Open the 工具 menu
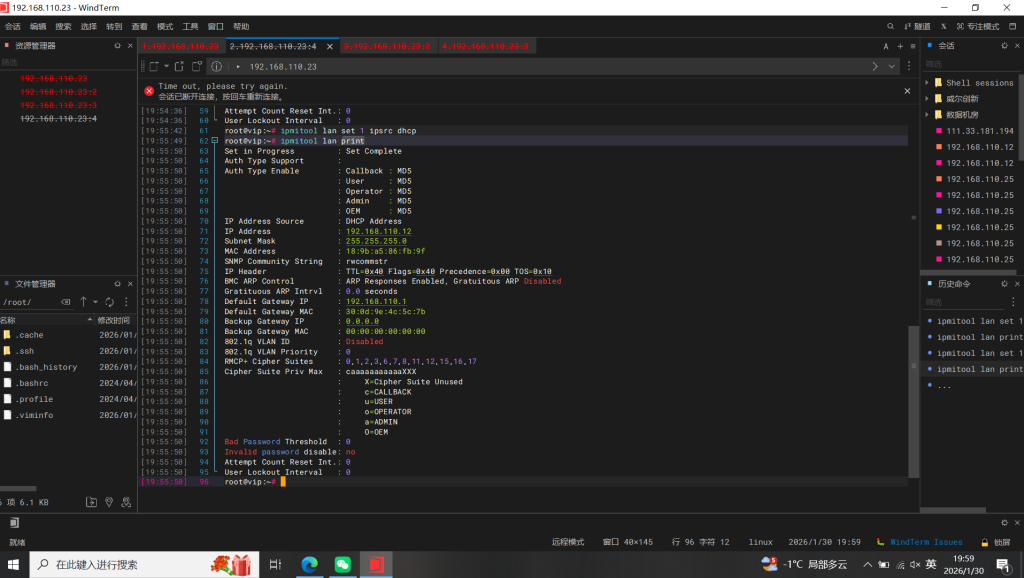The image size is (1024, 578). 190,26
